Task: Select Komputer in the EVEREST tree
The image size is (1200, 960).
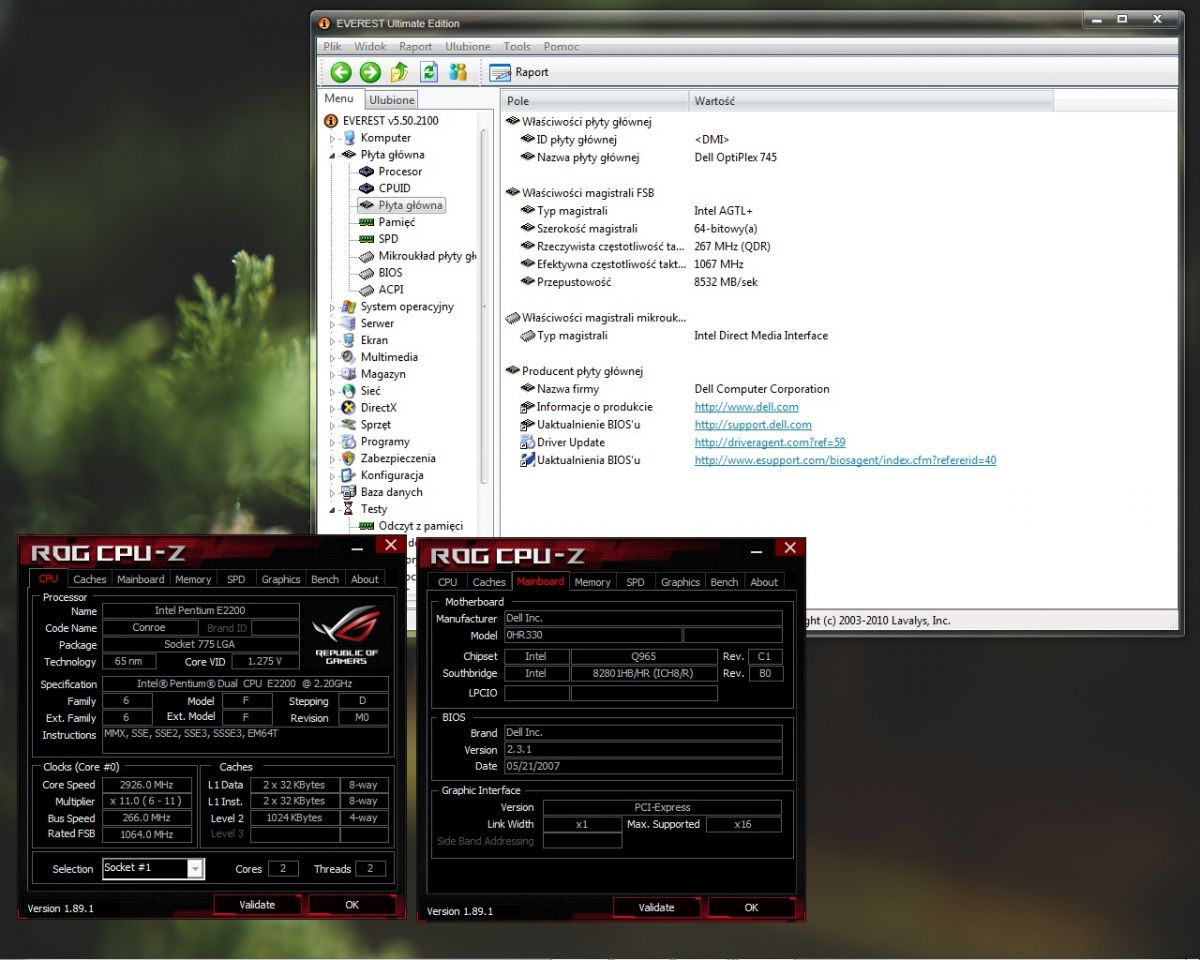Action: pos(385,138)
